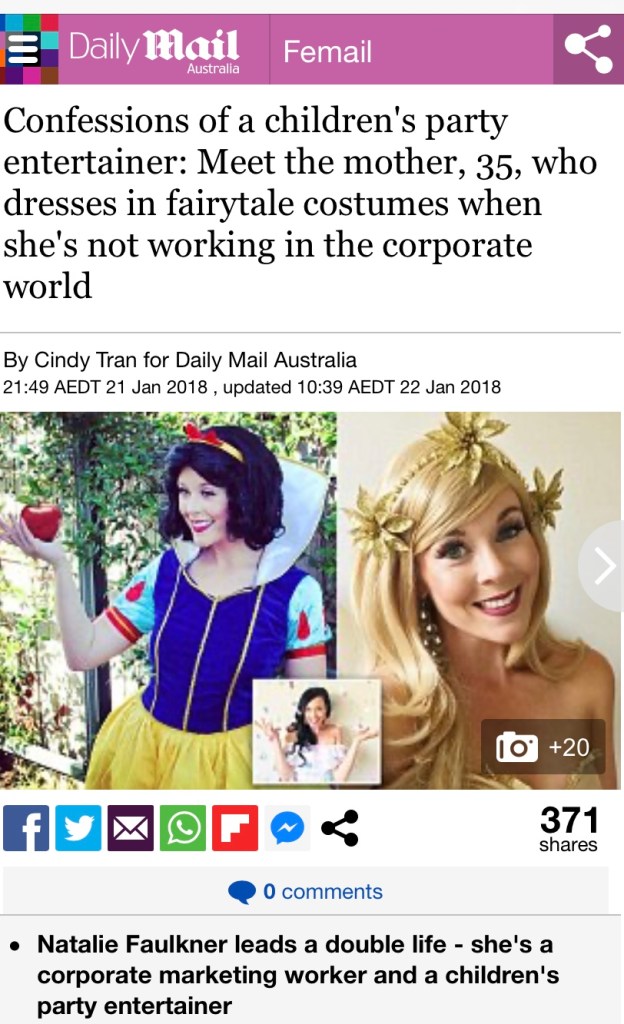The height and width of the screenshot is (1024, 624).
Task: Open the hamburger menu icon
Action: (22, 50)
